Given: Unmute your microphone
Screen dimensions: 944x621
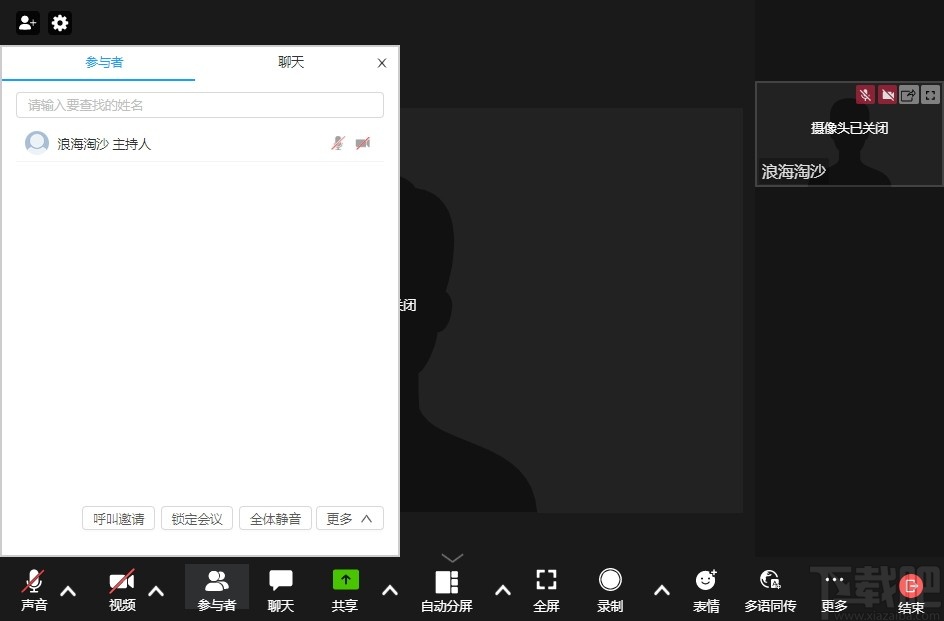Looking at the screenshot, I should pyautogui.click(x=33, y=590).
